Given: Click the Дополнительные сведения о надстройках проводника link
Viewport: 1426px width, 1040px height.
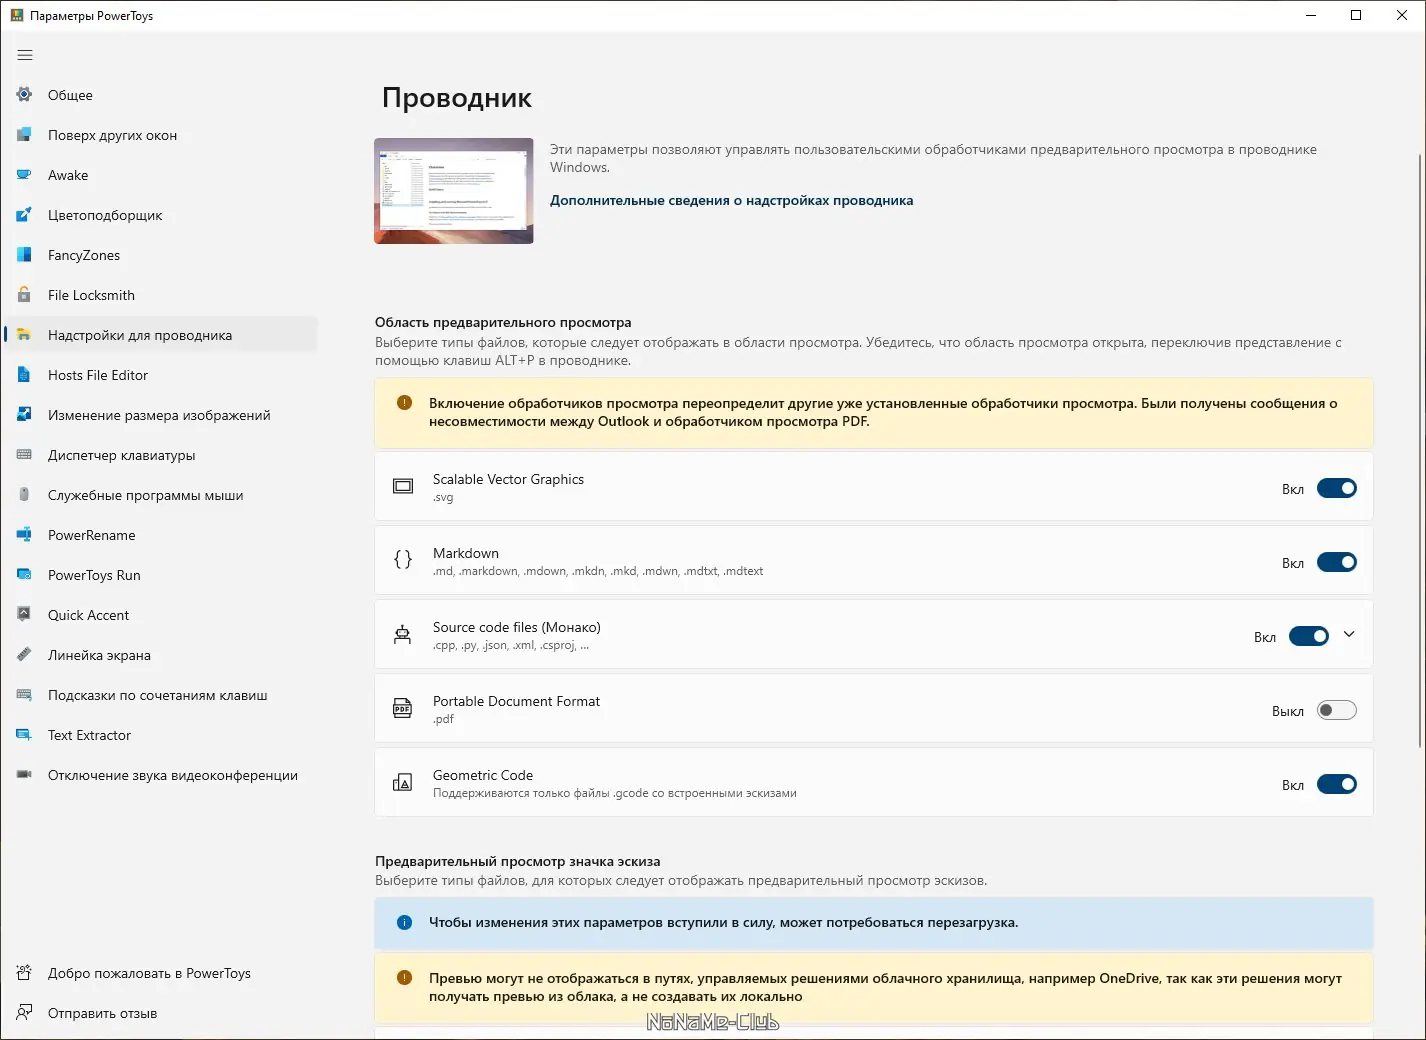Looking at the screenshot, I should 731,200.
